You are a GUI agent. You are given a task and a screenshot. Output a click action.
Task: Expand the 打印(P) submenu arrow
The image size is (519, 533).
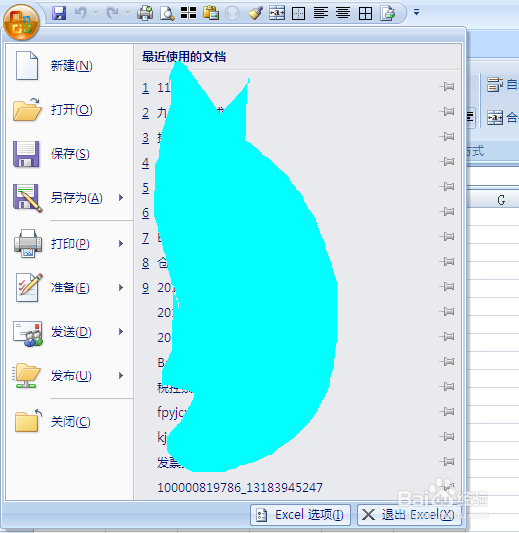tap(121, 243)
